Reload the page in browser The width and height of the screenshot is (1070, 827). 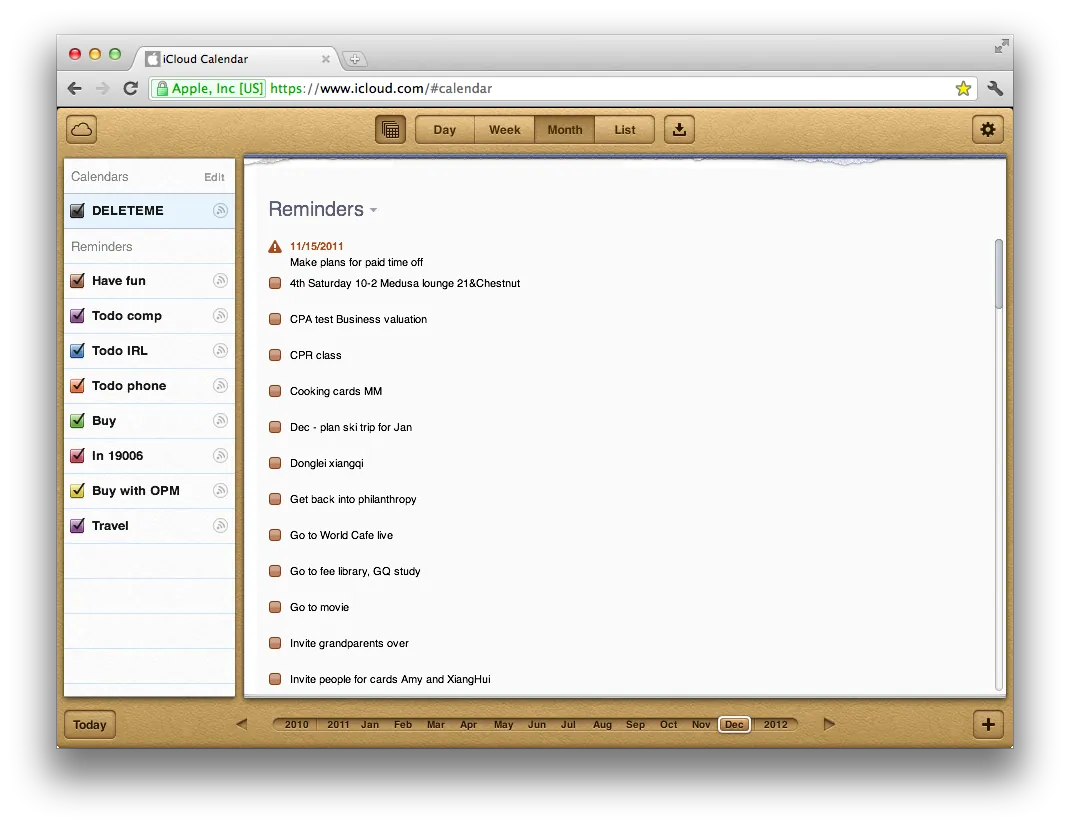coord(130,89)
